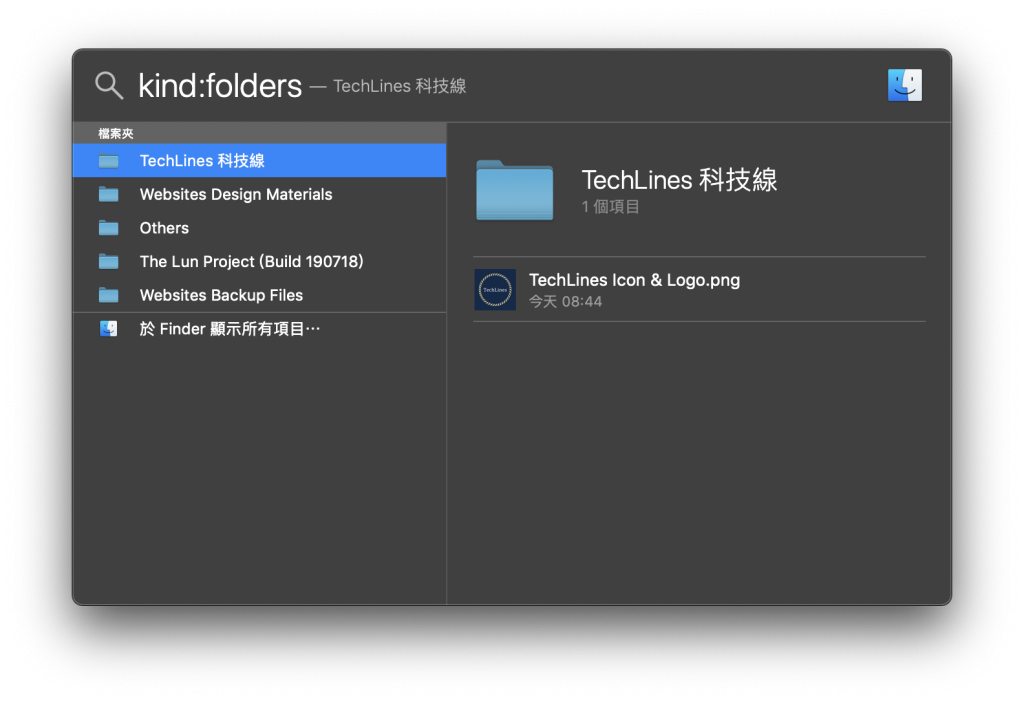Click the folder icon beside The Lun Project
Viewport: 1024px width, 701px height.
tap(108, 261)
